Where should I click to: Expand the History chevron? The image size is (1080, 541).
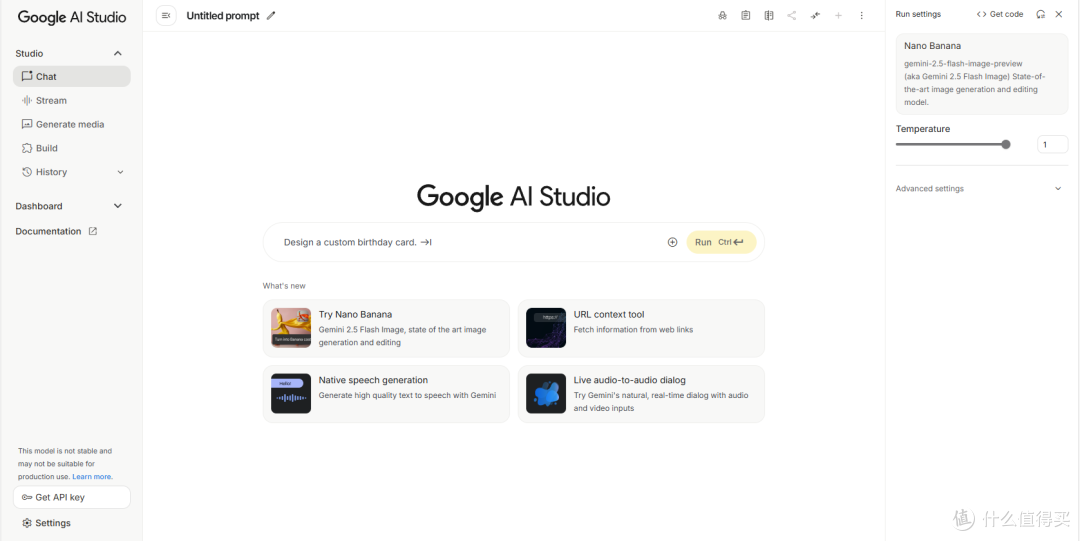[121, 172]
